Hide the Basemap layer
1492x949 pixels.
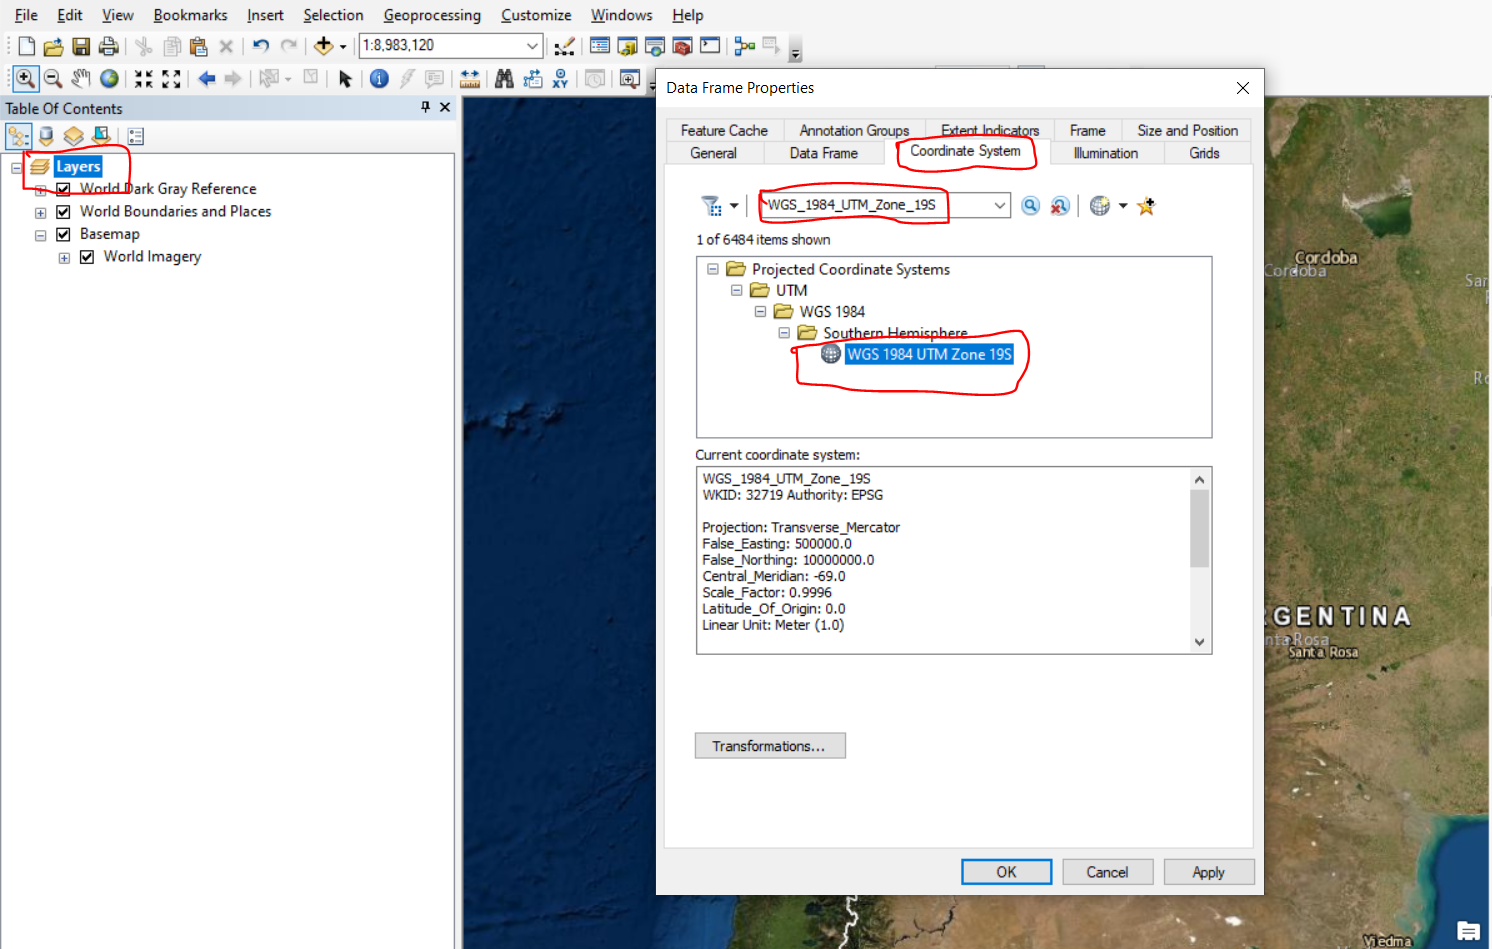pos(63,233)
